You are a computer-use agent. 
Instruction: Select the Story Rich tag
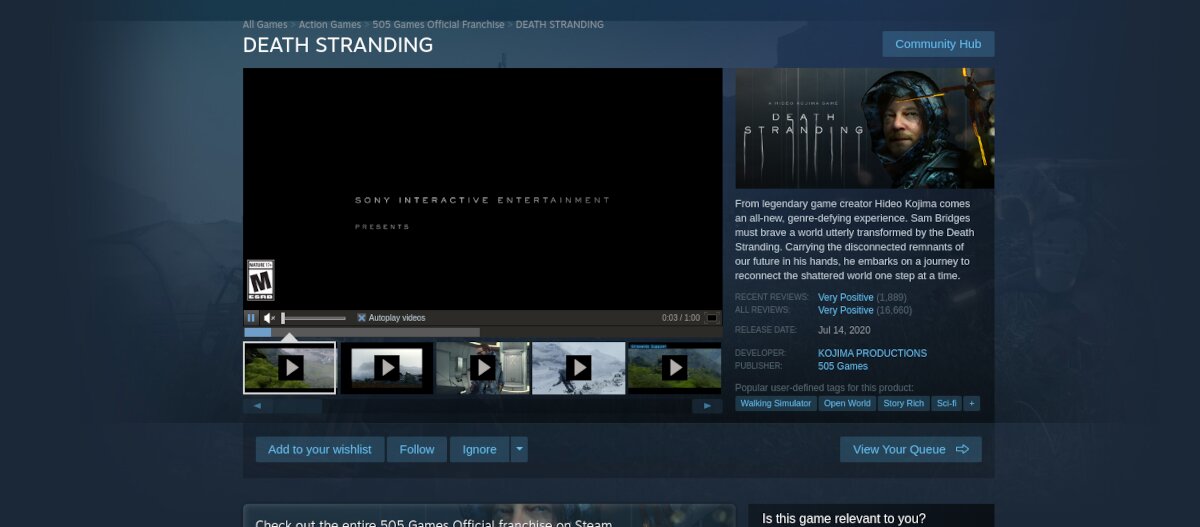tap(903, 403)
